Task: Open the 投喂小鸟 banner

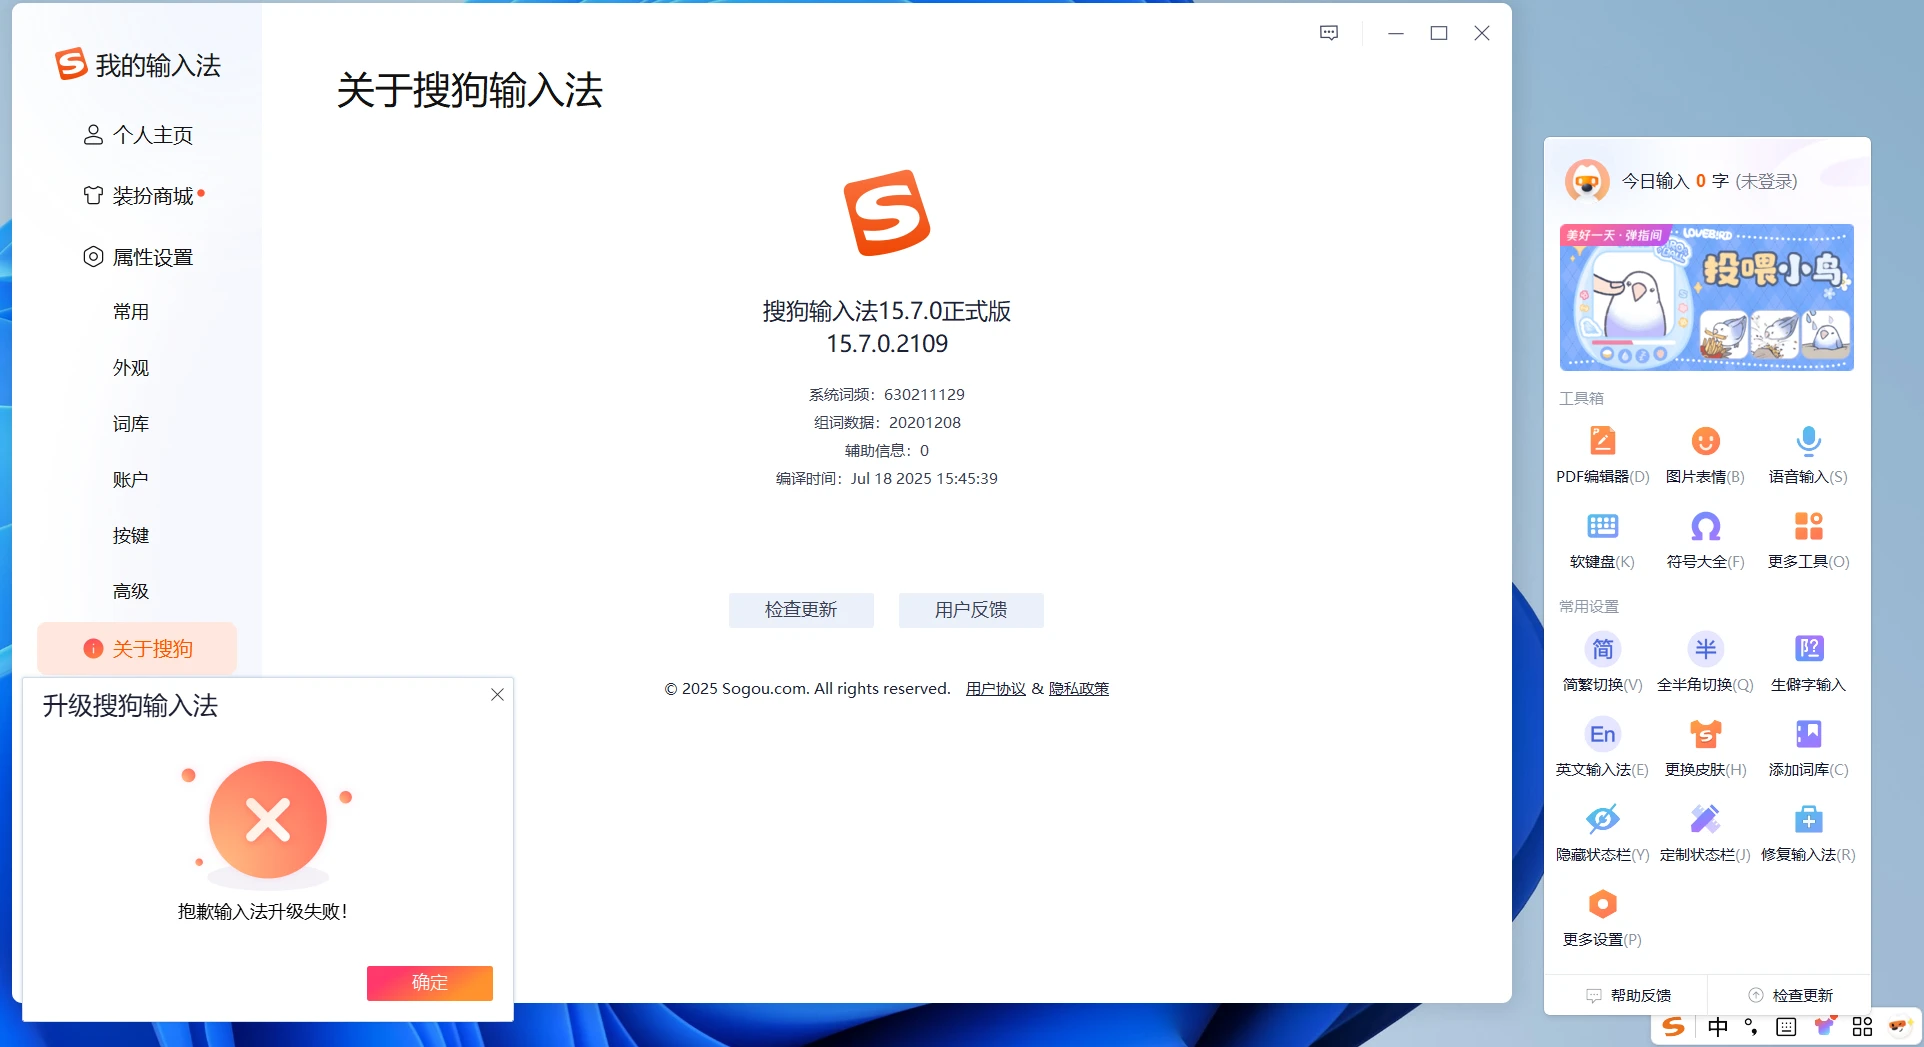Action: (x=1706, y=297)
